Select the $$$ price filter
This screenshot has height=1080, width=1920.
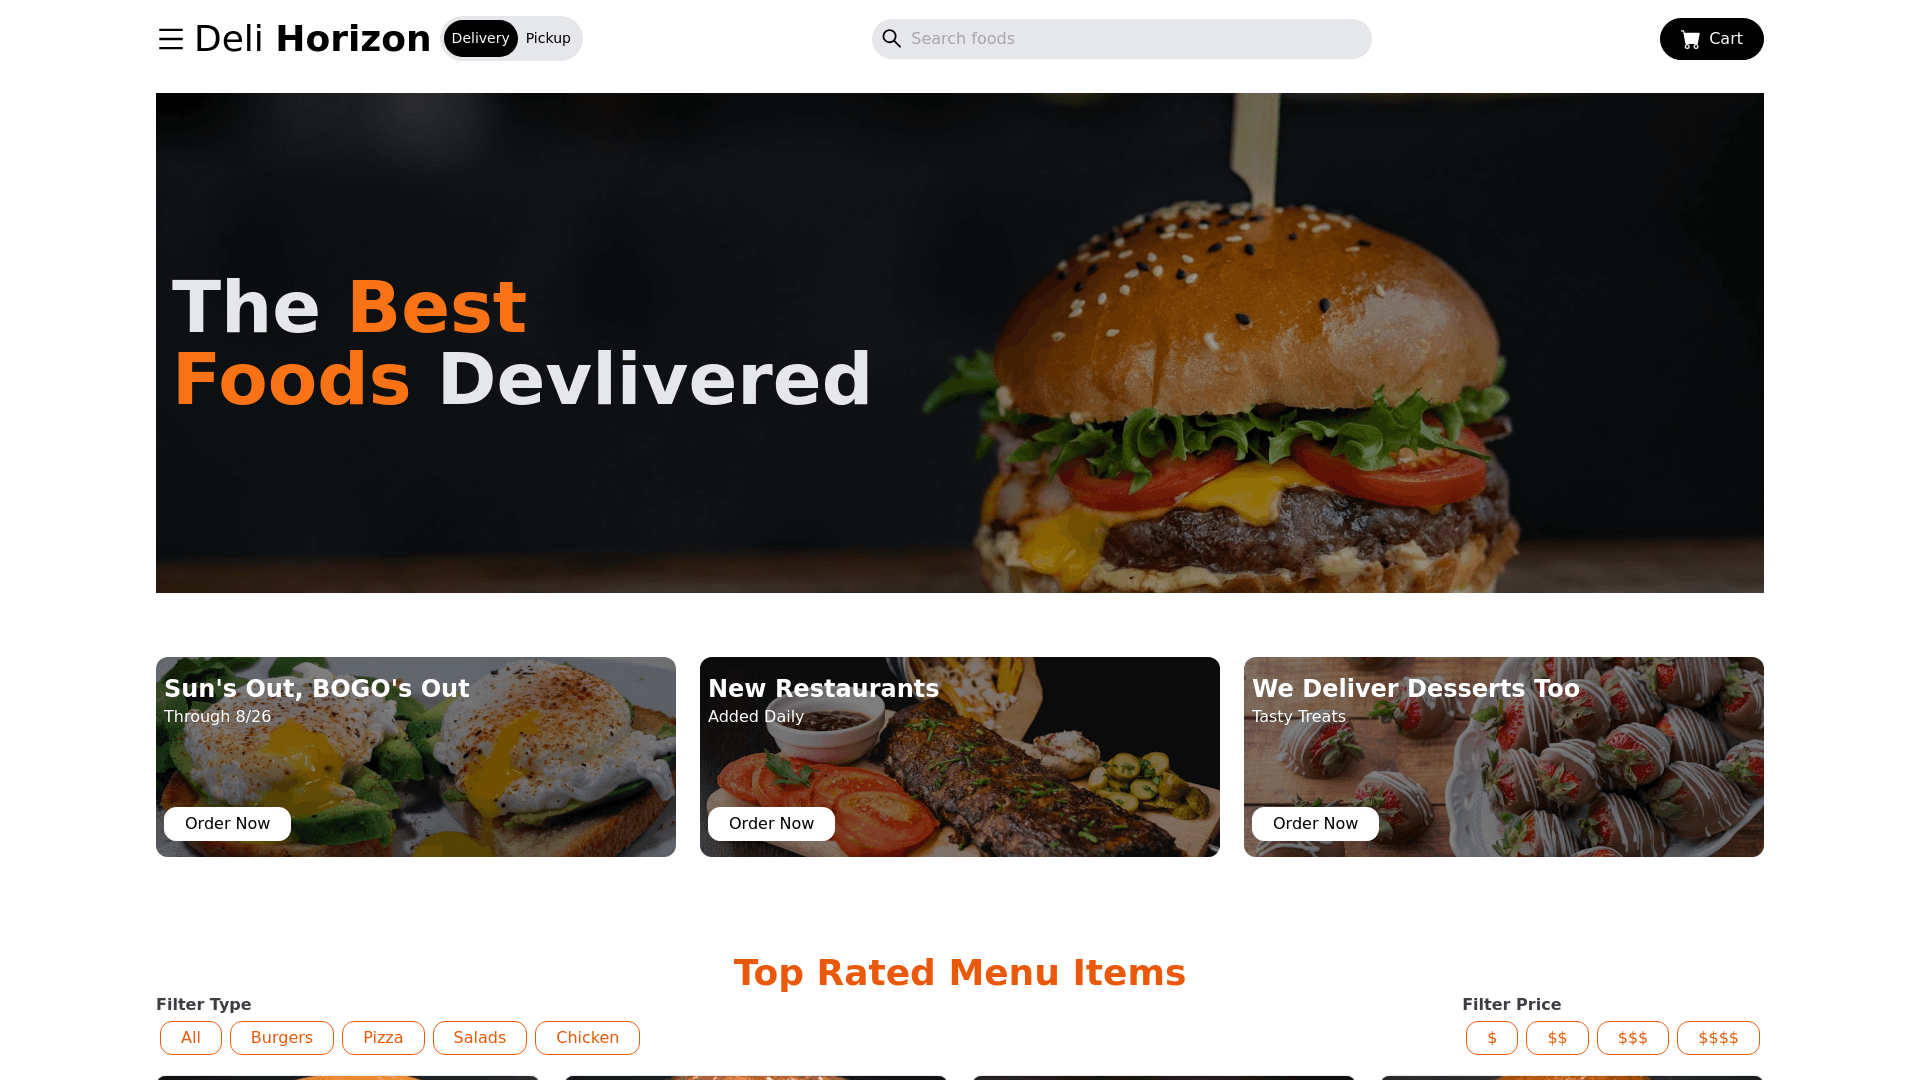pos(1633,1038)
